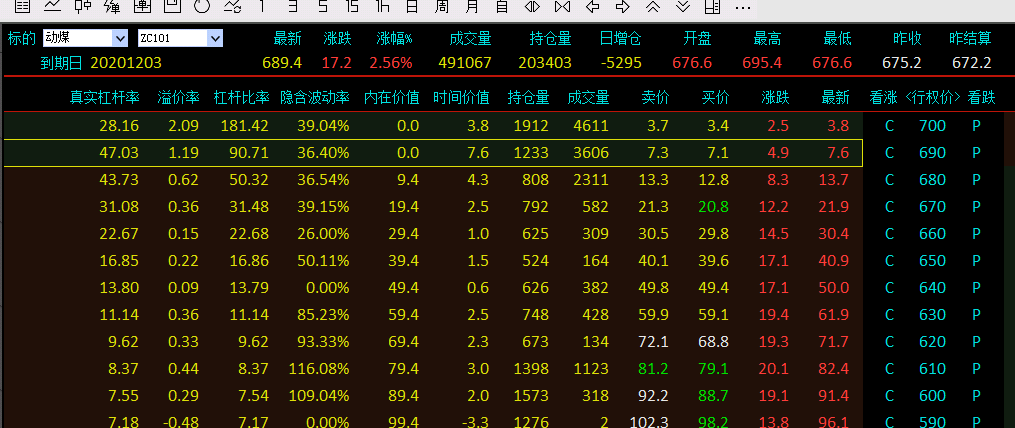Image resolution: width=1015 pixels, height=428 pixels.
Task: Go forward with the right arrow icon
Action: [x=622, y=6]
